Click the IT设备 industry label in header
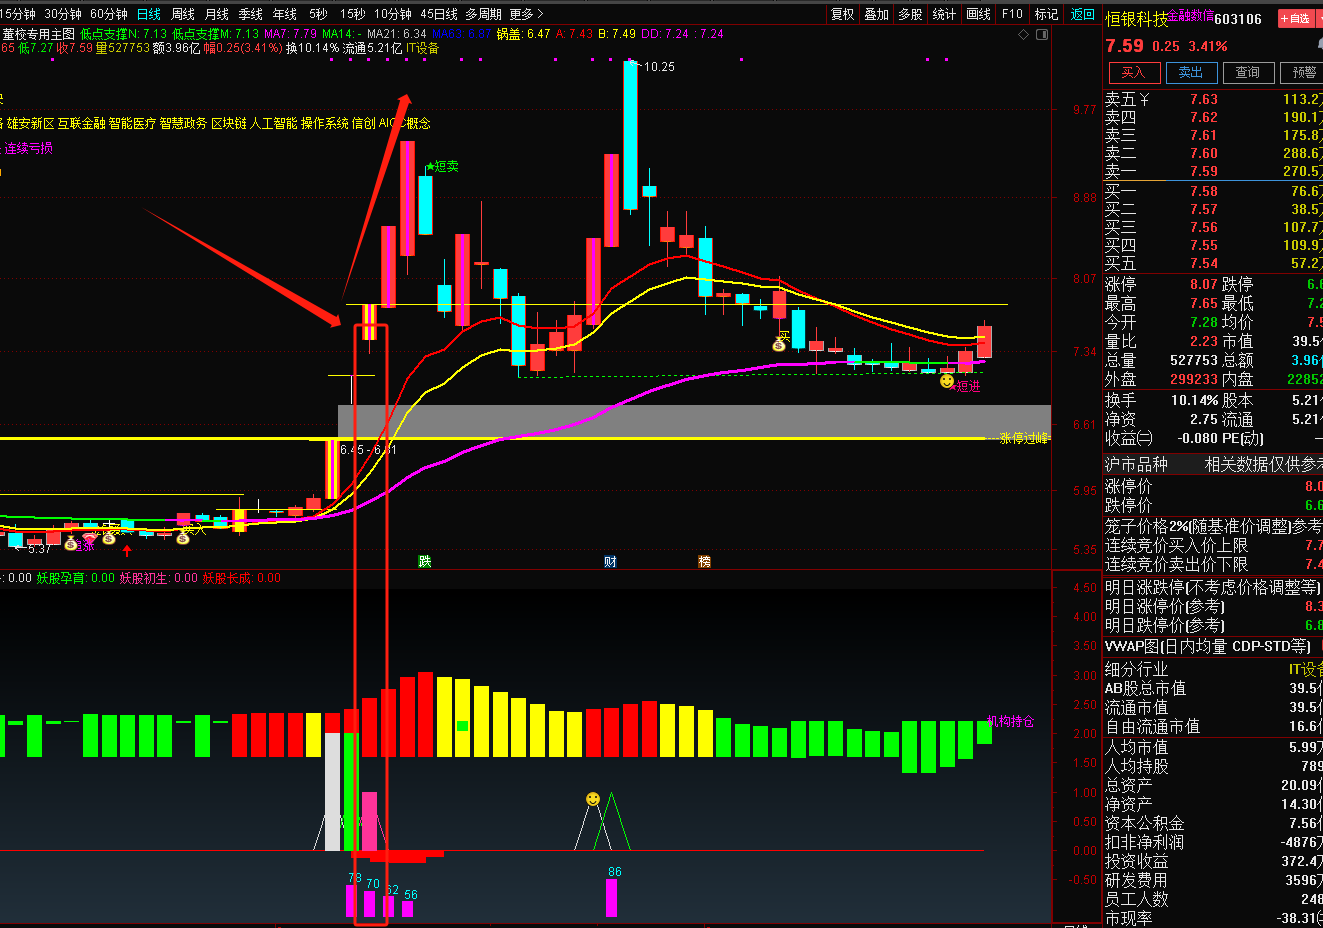1323x928 pixels. coord(422,48)
